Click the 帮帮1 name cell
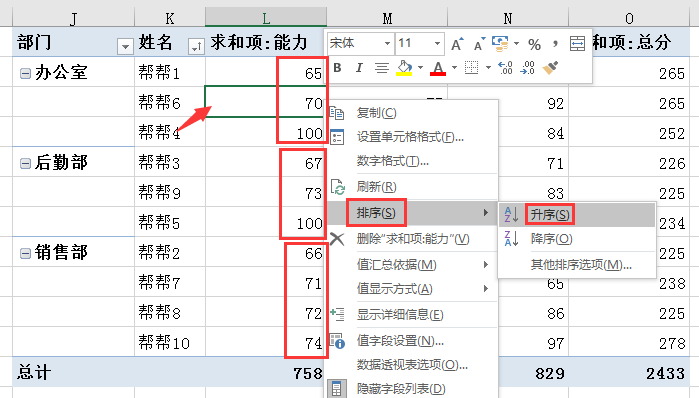This screenshot has height=398, width=699. [x=169, y=72]
